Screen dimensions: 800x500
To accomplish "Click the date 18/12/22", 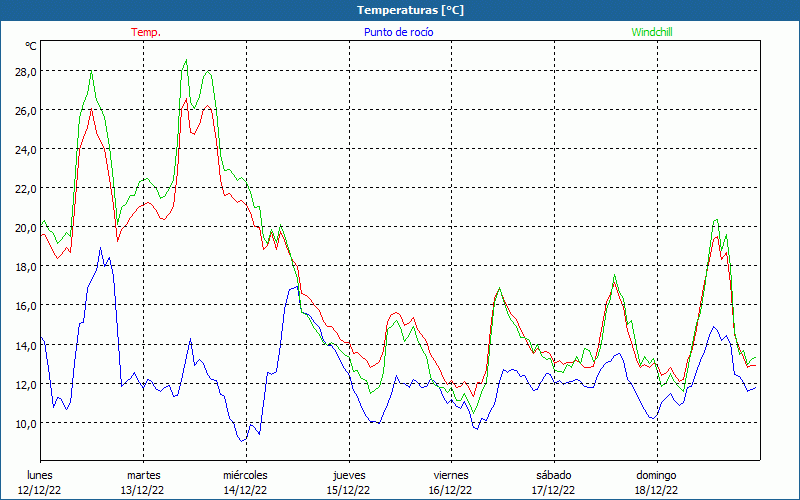I will coord(656,490).
